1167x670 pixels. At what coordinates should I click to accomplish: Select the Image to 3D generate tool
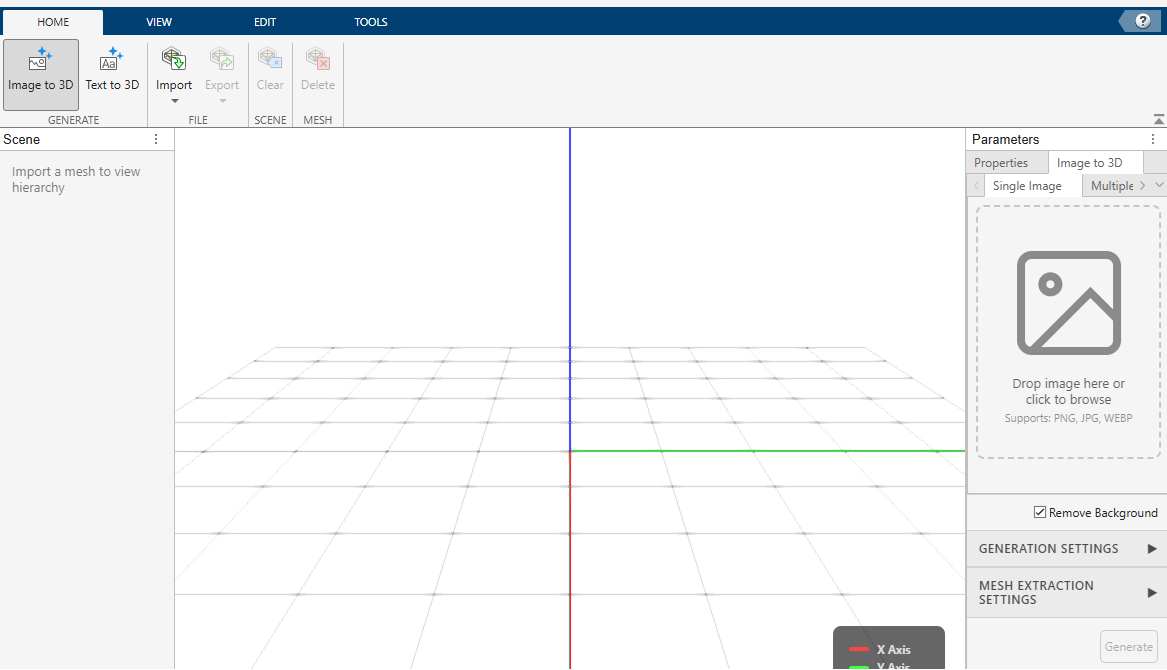pyautogui.click(x=41, y=74)
